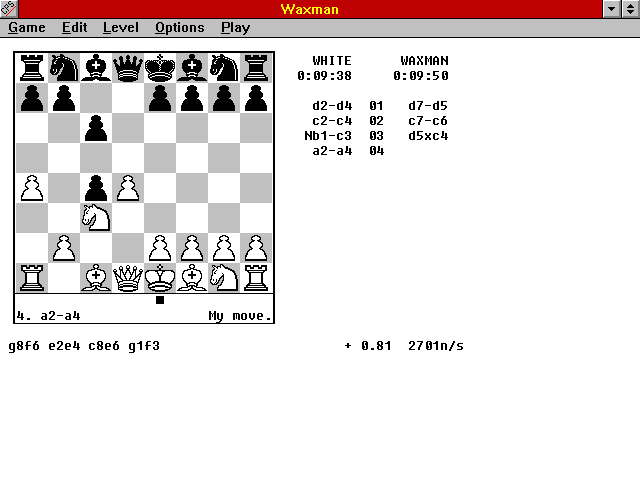Select the black pawn on e7
Image resolution: width=640 pixels, height=480 pixels.
tap(160, 98)
